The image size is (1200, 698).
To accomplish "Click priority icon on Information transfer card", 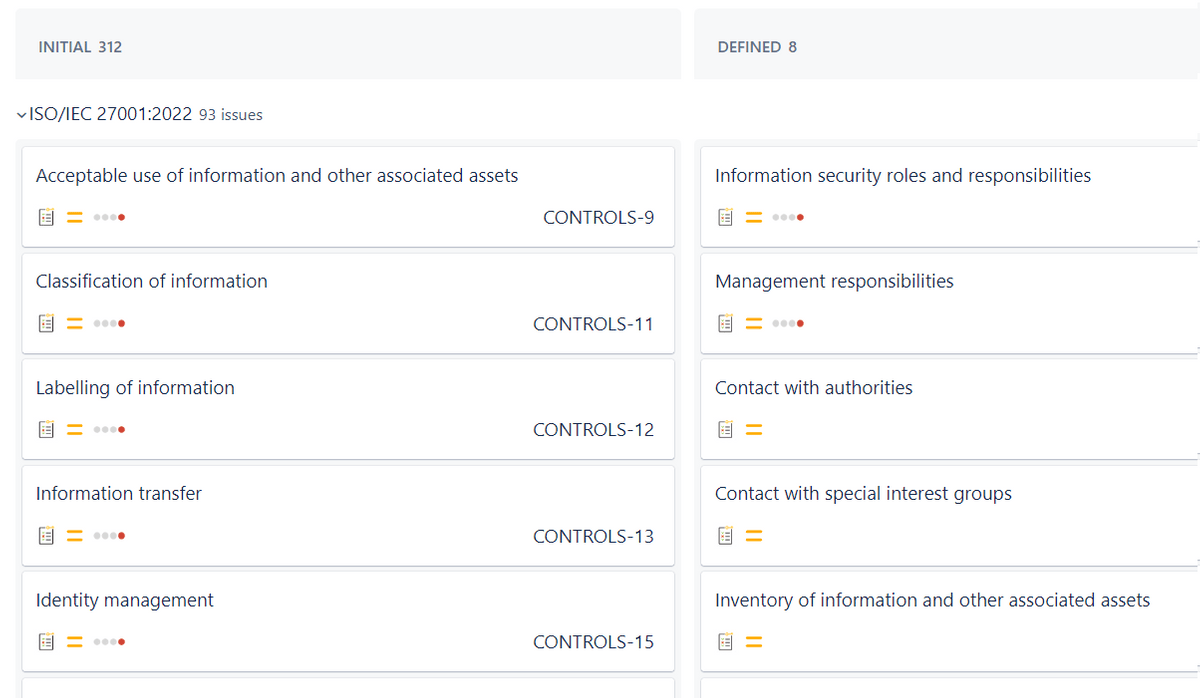I will [74, 536].
